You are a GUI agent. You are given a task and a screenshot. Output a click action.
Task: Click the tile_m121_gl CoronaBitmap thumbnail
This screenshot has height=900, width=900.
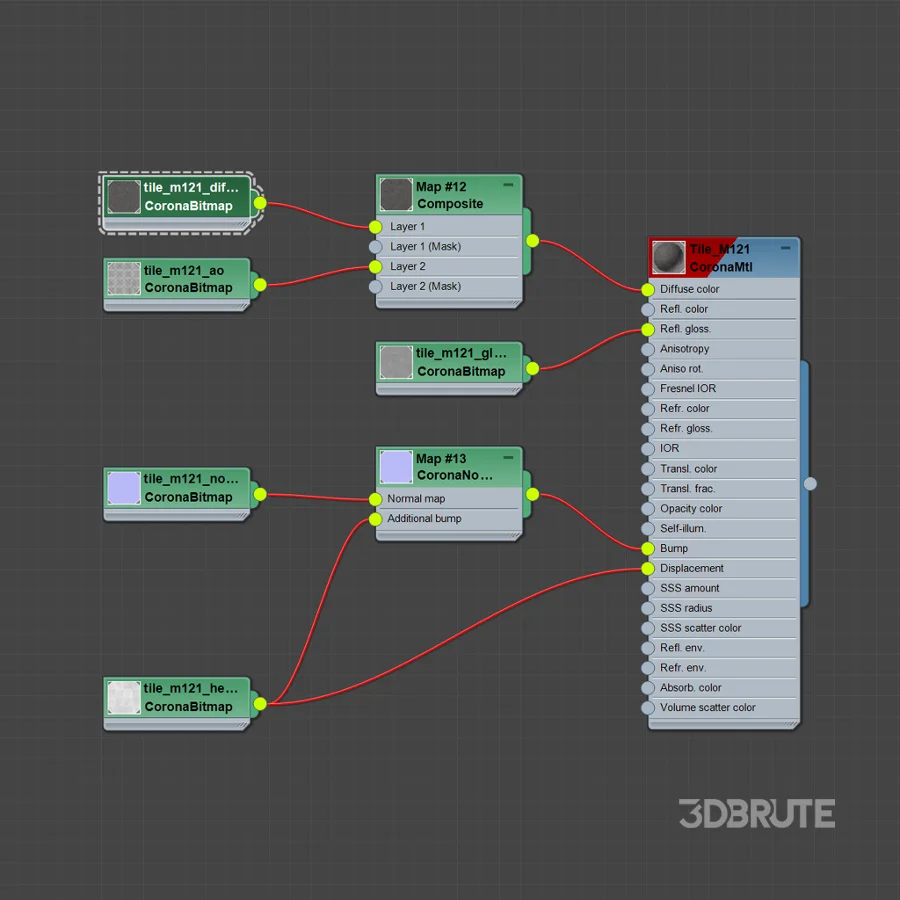coord(397,362)
